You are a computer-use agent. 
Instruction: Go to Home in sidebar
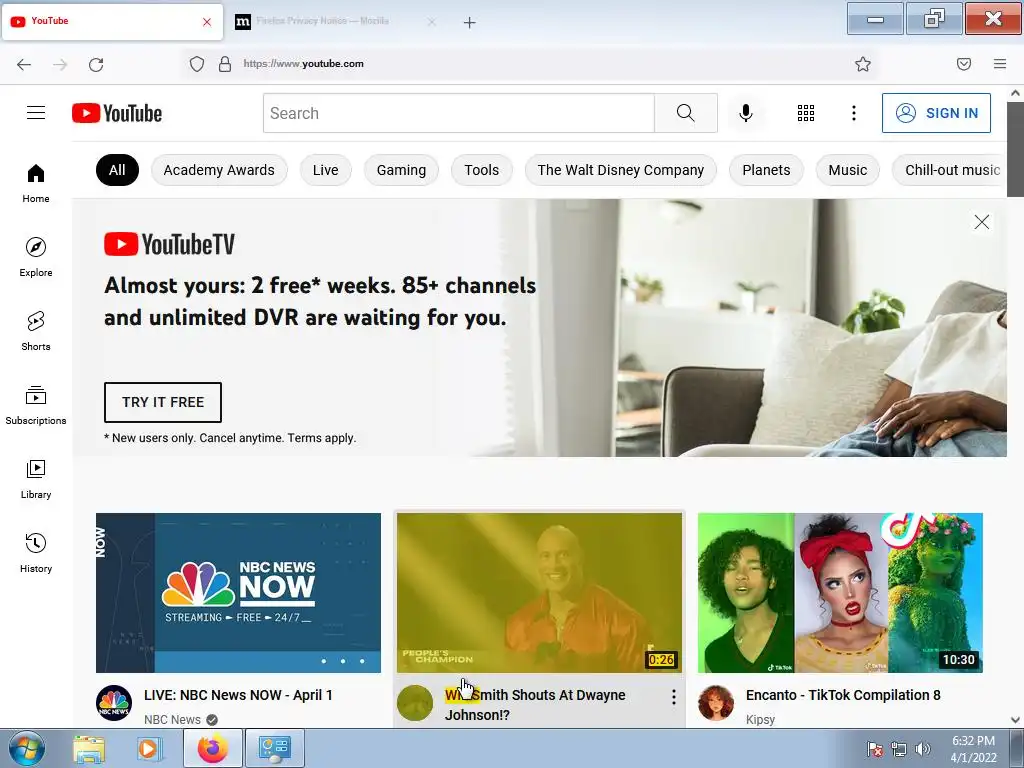[x=36, y=184]
